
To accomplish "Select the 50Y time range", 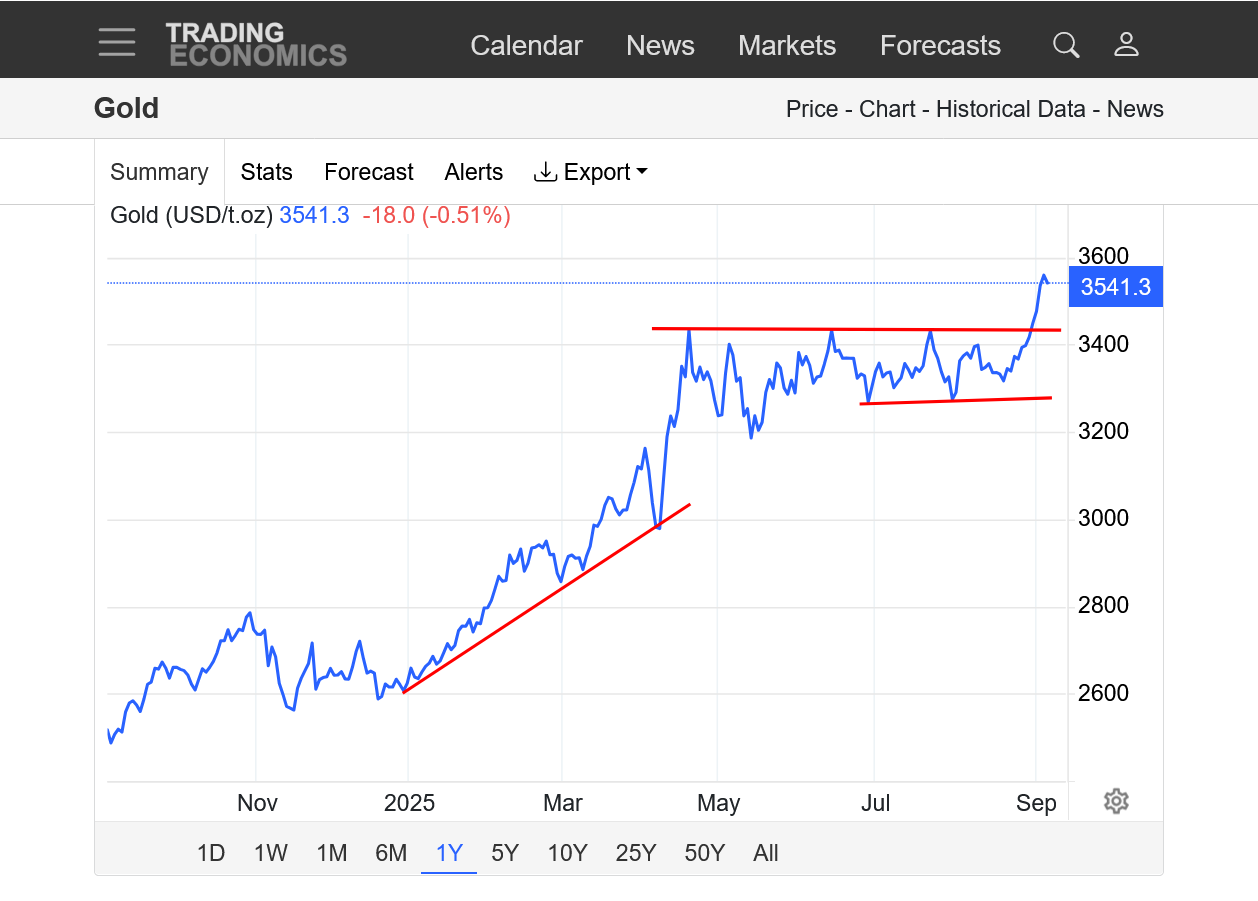I will [x=705, y=853].
